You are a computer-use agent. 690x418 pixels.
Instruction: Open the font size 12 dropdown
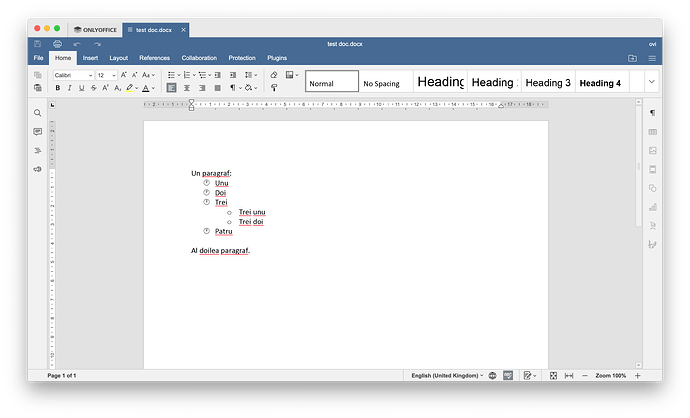(x=114, y=75)
